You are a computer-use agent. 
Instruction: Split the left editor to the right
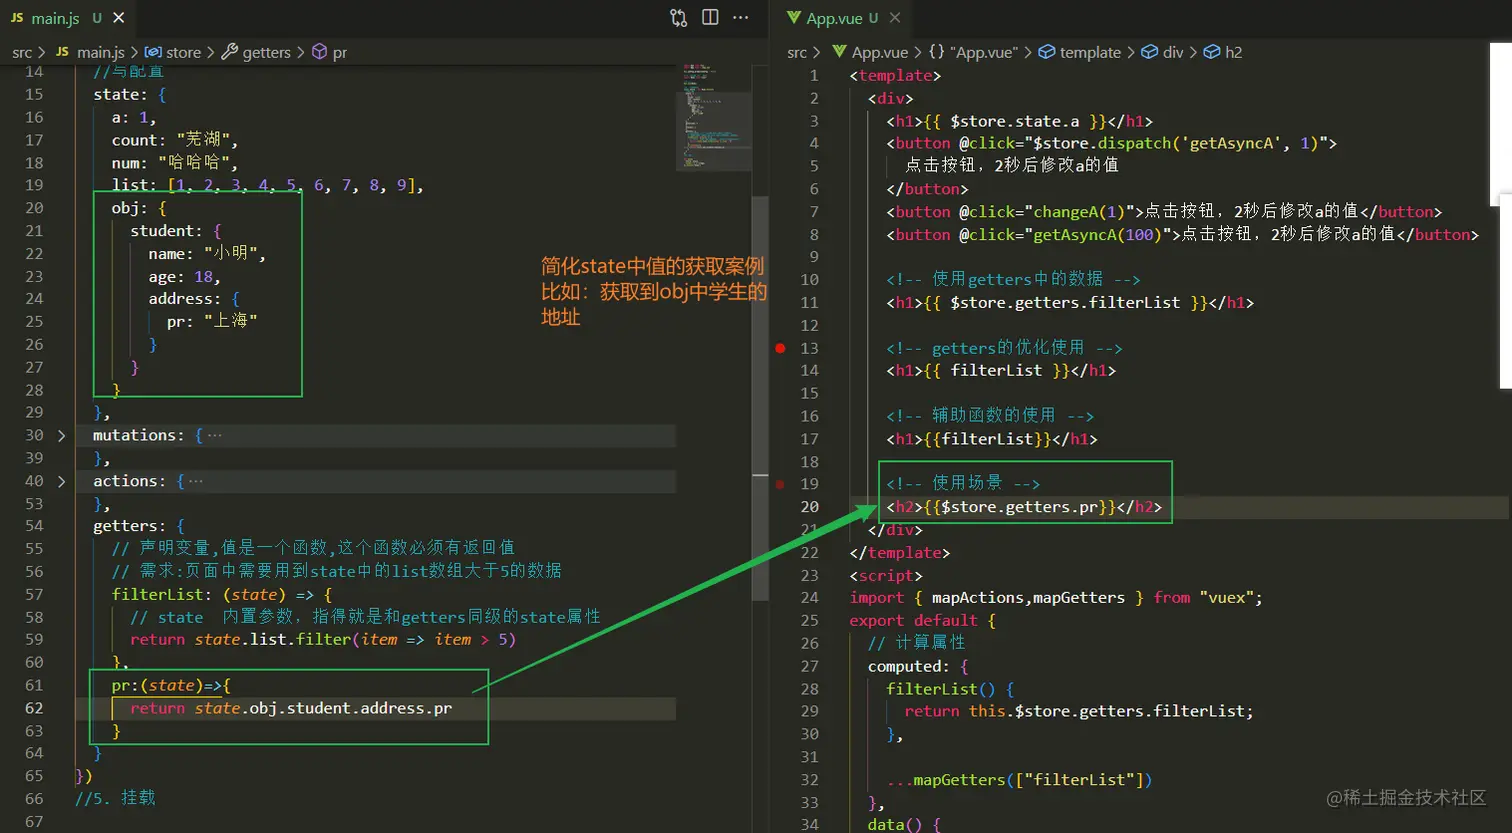click(710, 18)
